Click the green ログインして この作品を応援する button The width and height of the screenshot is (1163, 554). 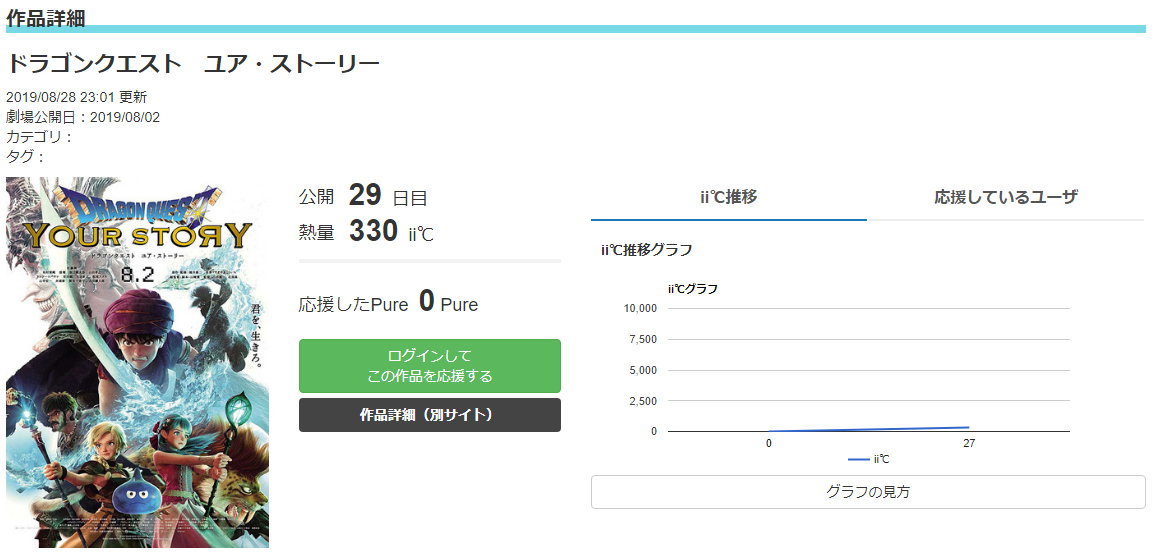429,366
